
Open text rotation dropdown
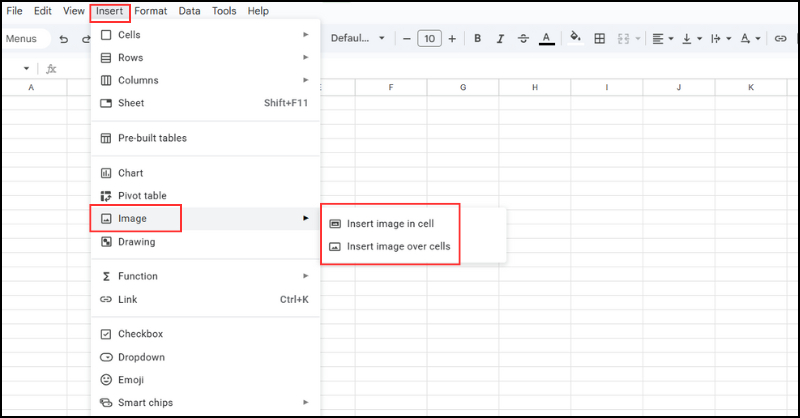point(750,38)
